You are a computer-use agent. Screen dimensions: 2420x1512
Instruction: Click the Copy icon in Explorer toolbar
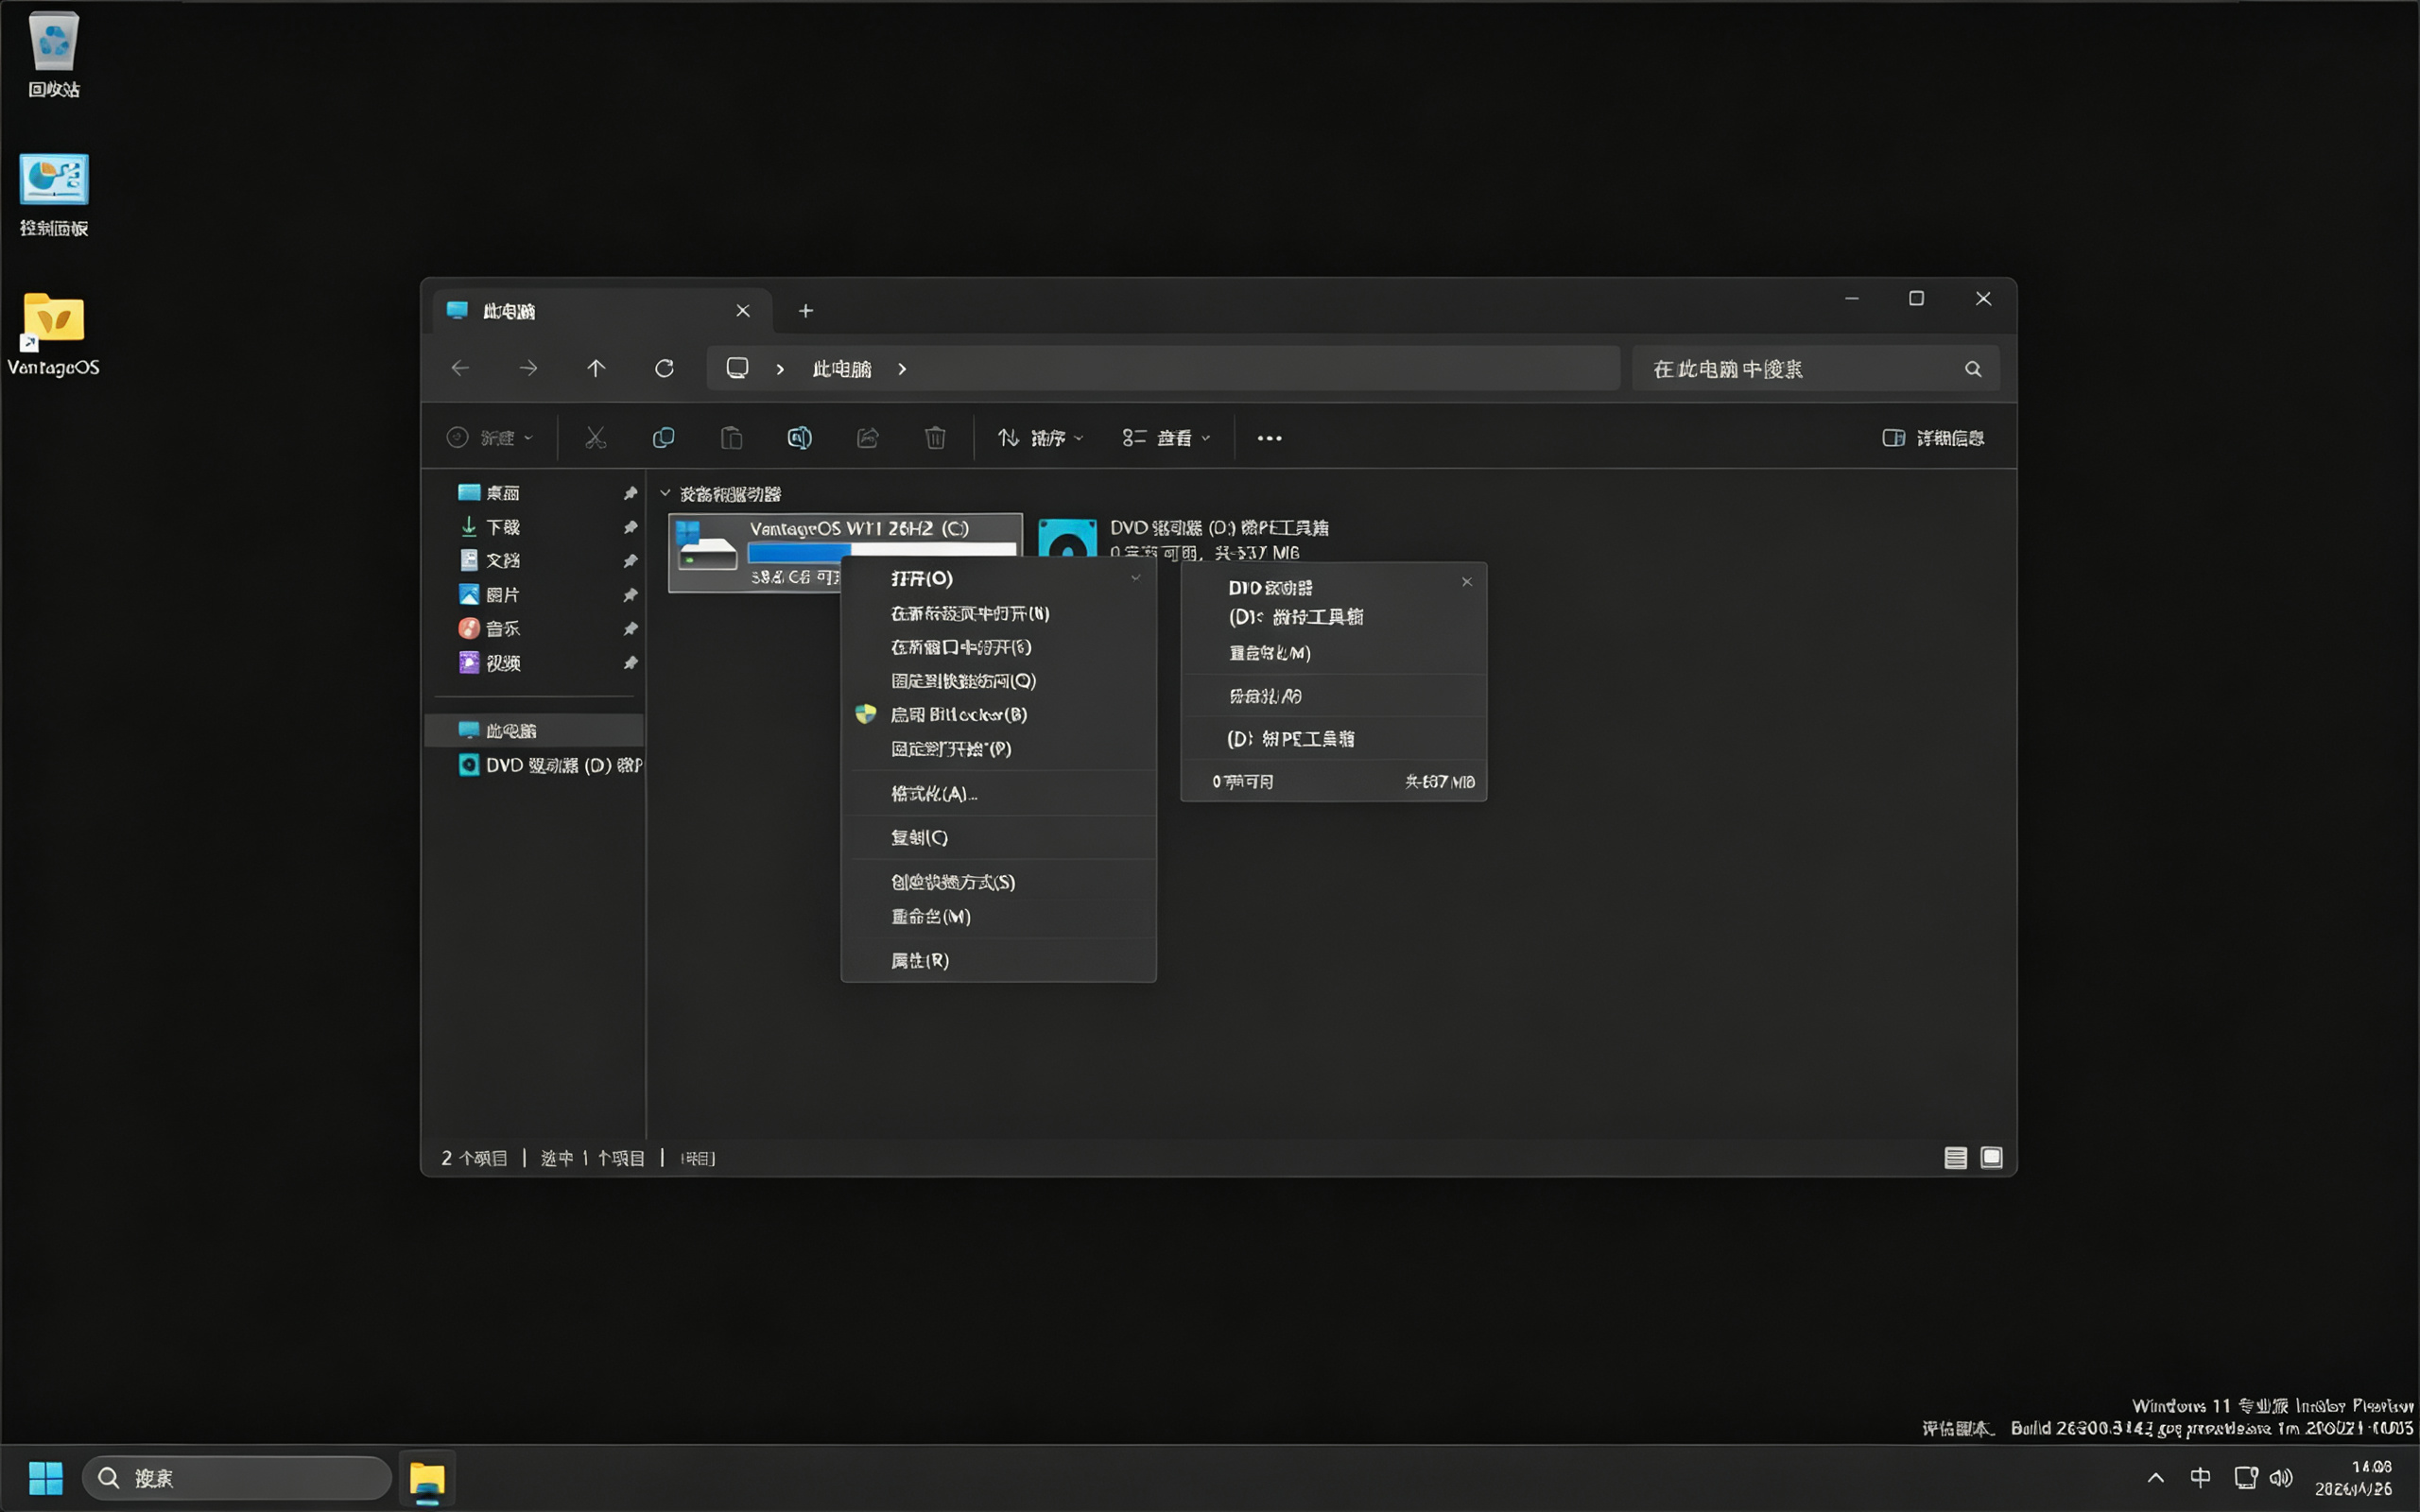[663, 438]
